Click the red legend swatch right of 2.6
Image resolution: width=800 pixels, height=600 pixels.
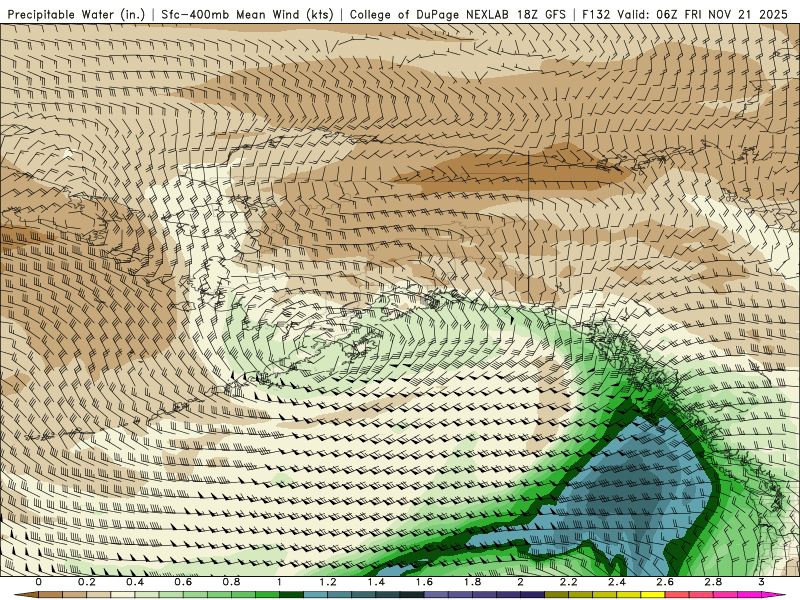[677, 594]
